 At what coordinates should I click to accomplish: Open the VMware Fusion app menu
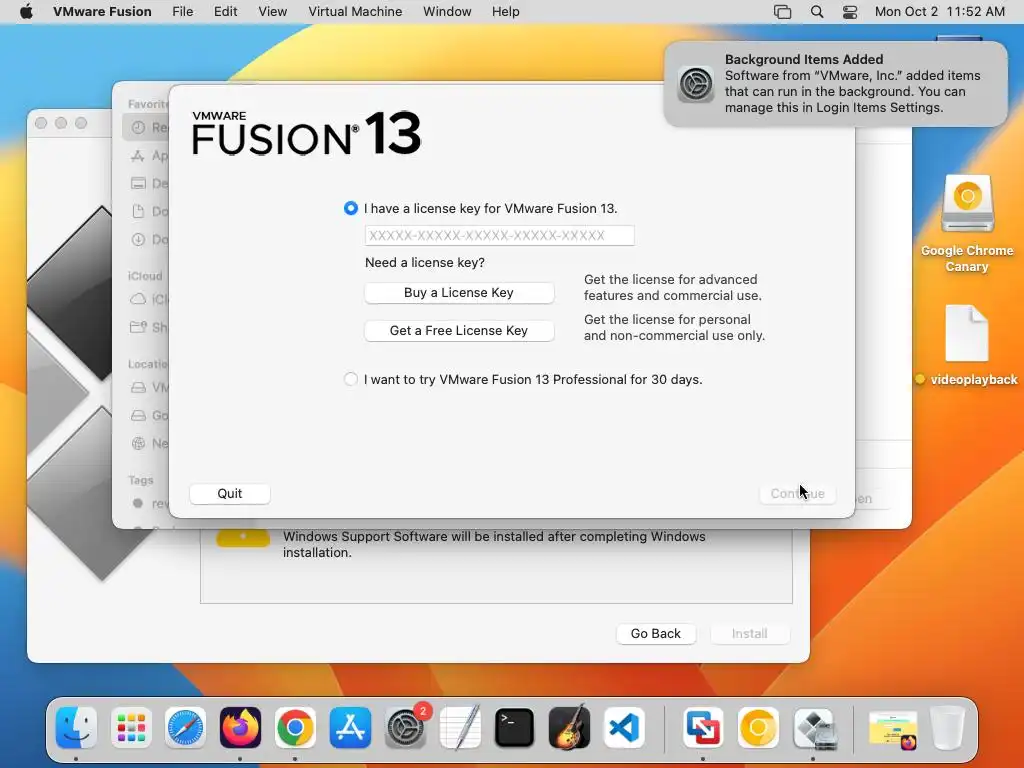(x=102, y=12)
